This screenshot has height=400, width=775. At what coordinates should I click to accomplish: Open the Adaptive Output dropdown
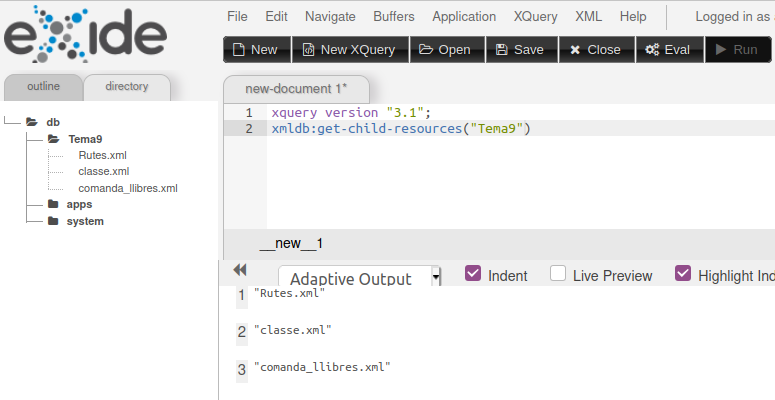360,279
